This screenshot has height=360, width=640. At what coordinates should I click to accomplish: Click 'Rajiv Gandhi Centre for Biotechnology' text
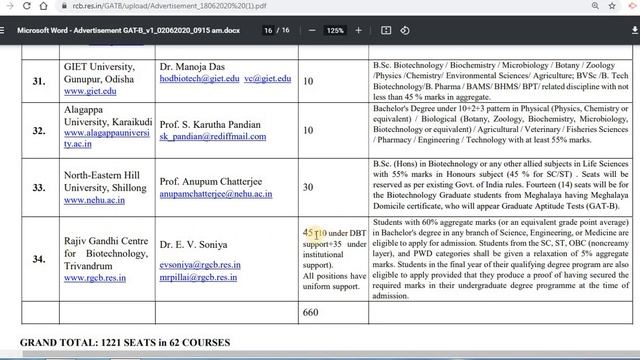(106, 247)
